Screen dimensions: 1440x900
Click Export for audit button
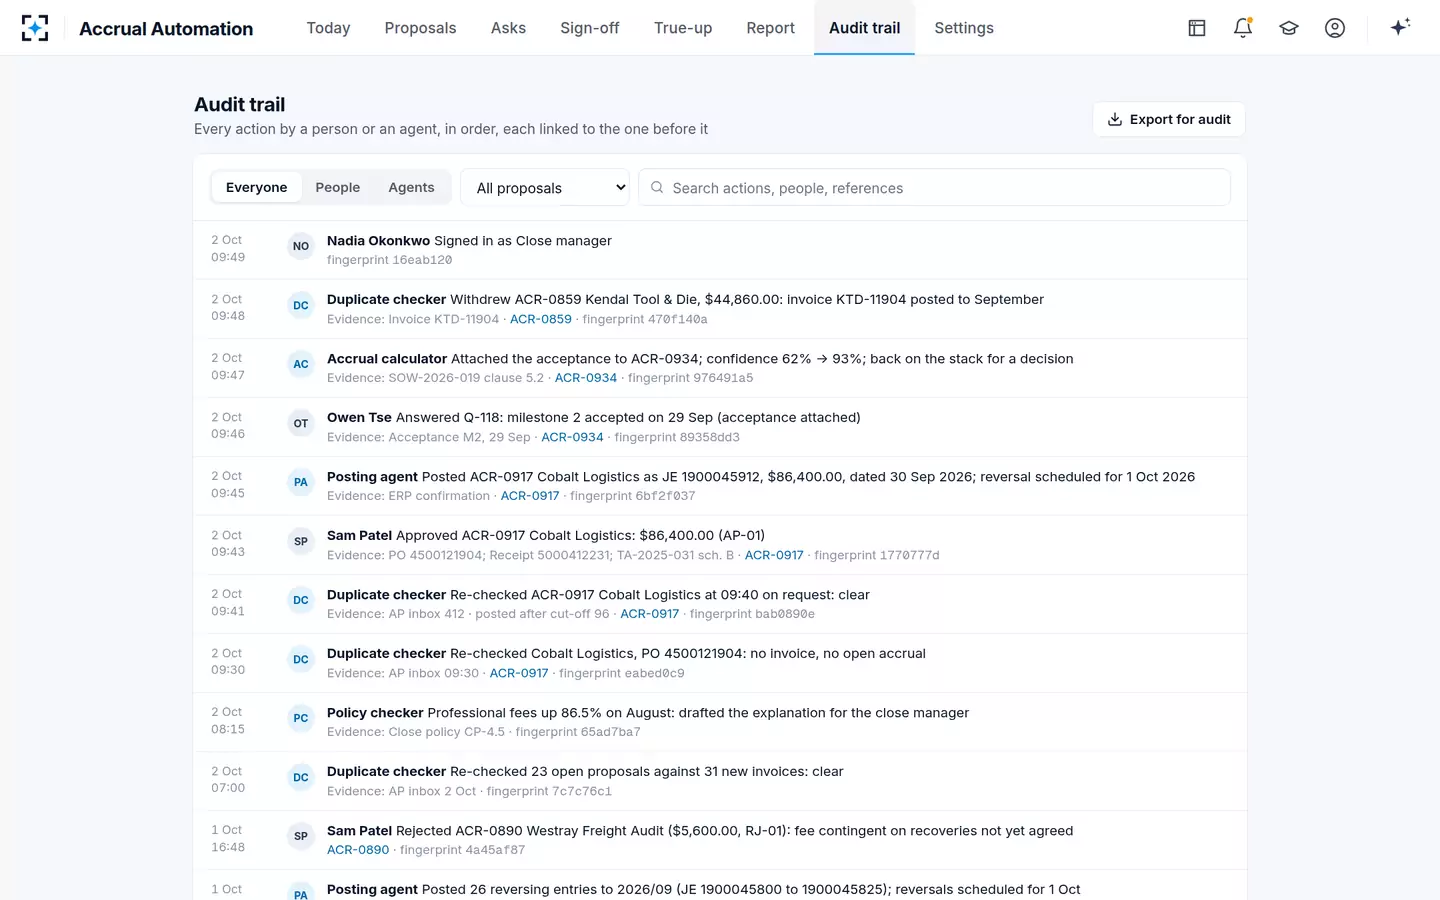coord(1169,119)
